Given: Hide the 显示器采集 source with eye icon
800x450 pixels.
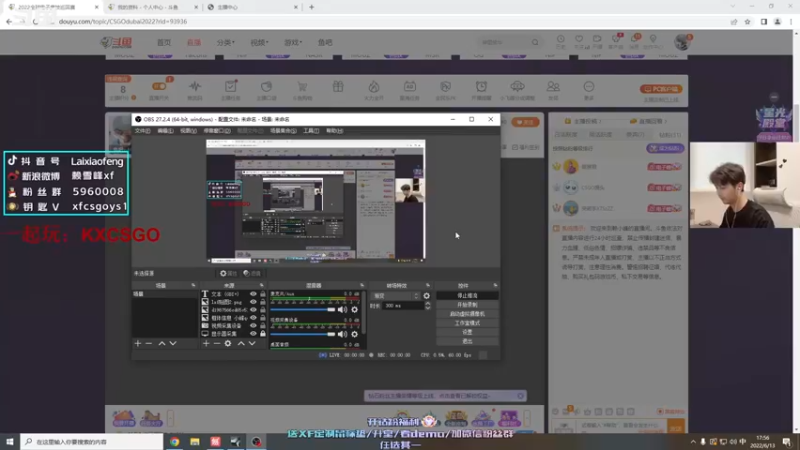Looking at the screenshot, I should point(253,334).
